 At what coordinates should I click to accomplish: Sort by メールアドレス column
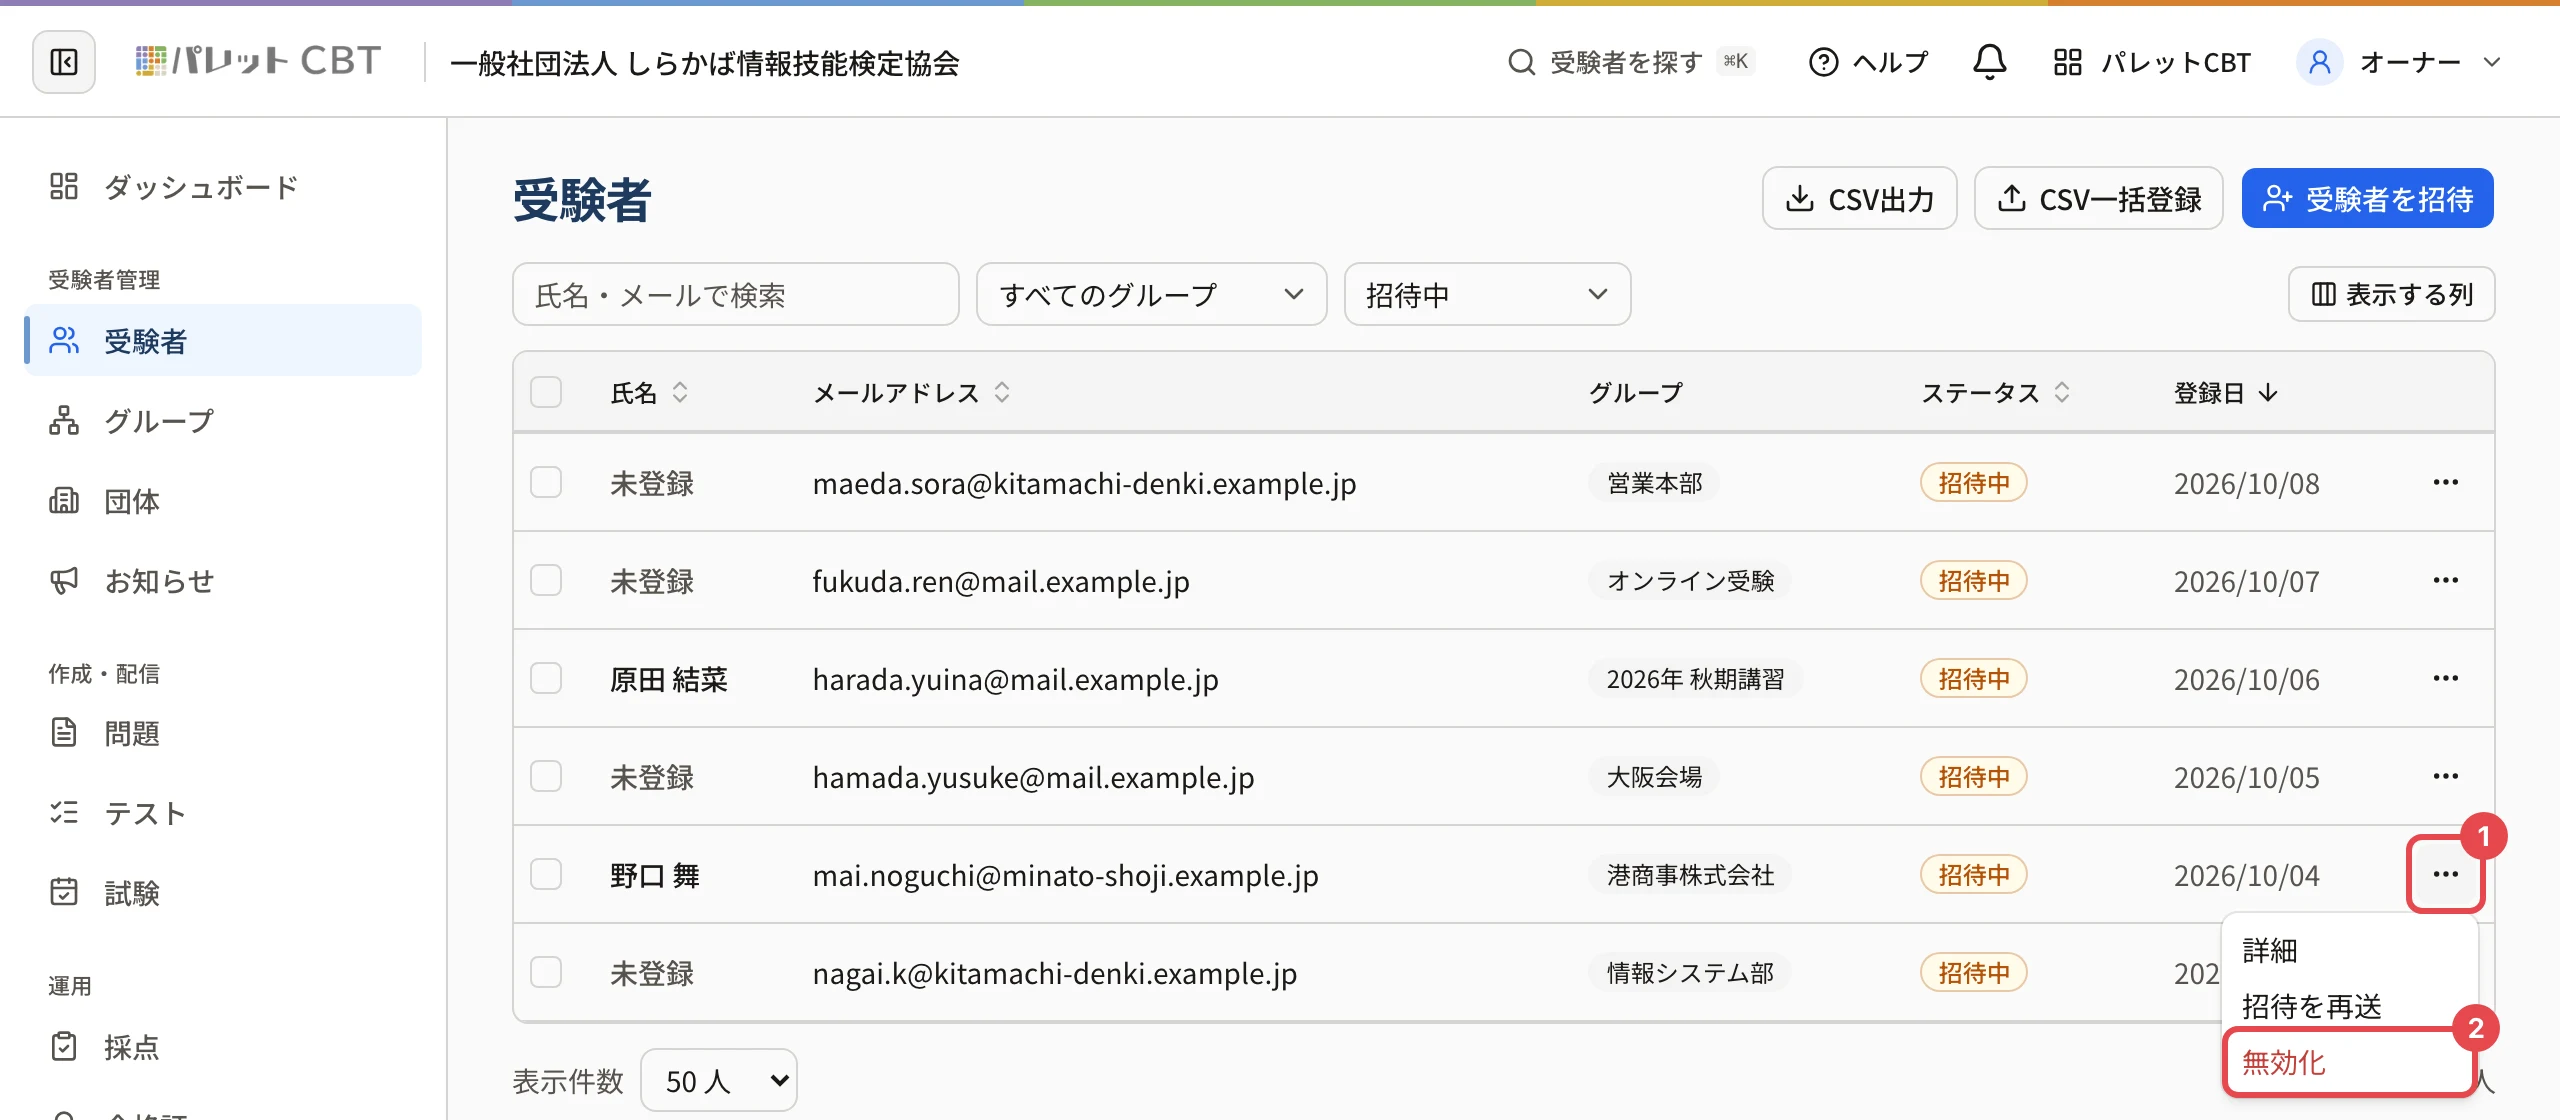click(911, 393)
